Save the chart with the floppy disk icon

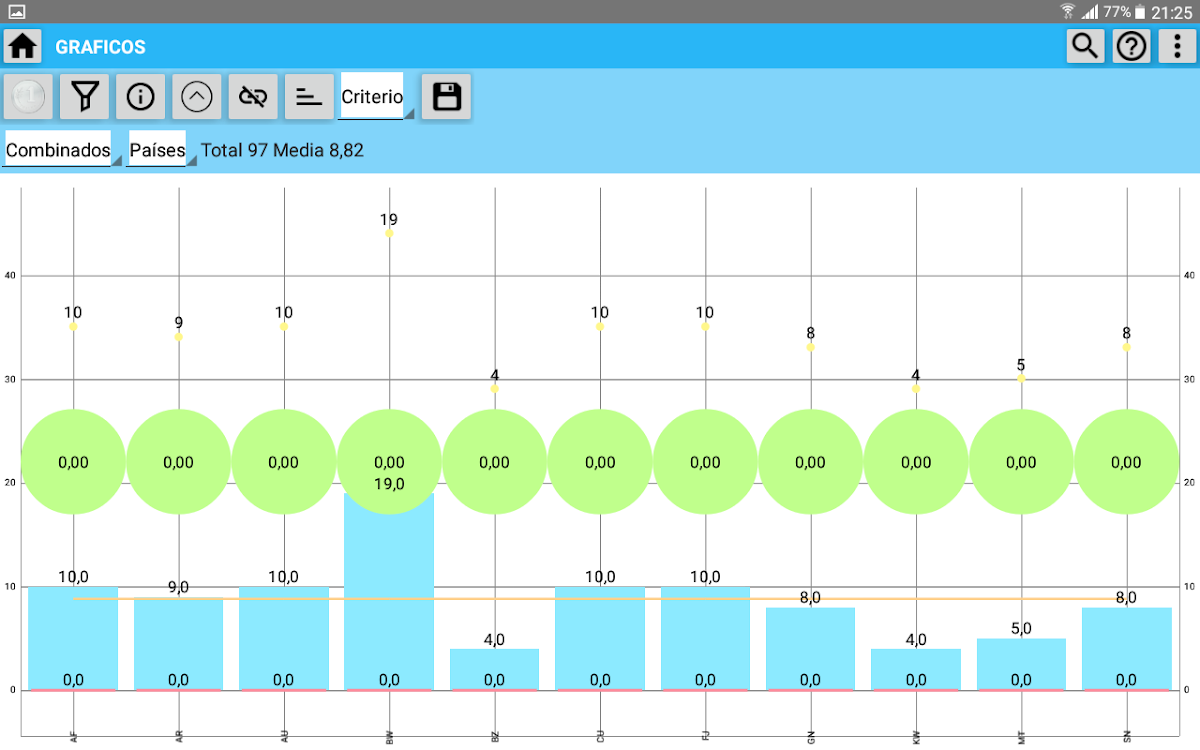click(x=446, y=97)
